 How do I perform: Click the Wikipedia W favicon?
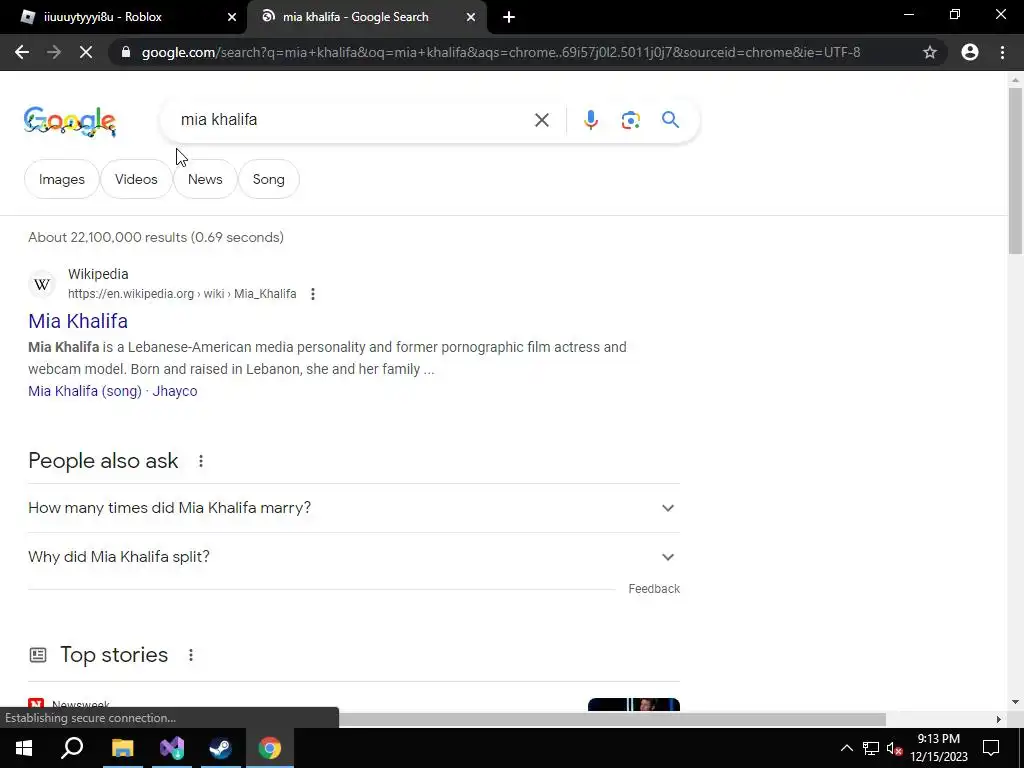[42, 284]
